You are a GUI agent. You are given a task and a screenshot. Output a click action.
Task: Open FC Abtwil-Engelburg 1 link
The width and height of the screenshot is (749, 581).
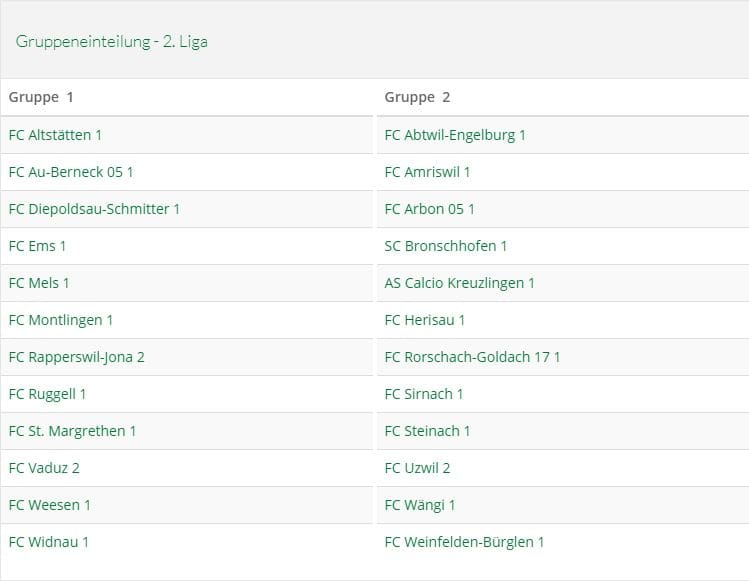pyautogui.click(x=455, y=135)
